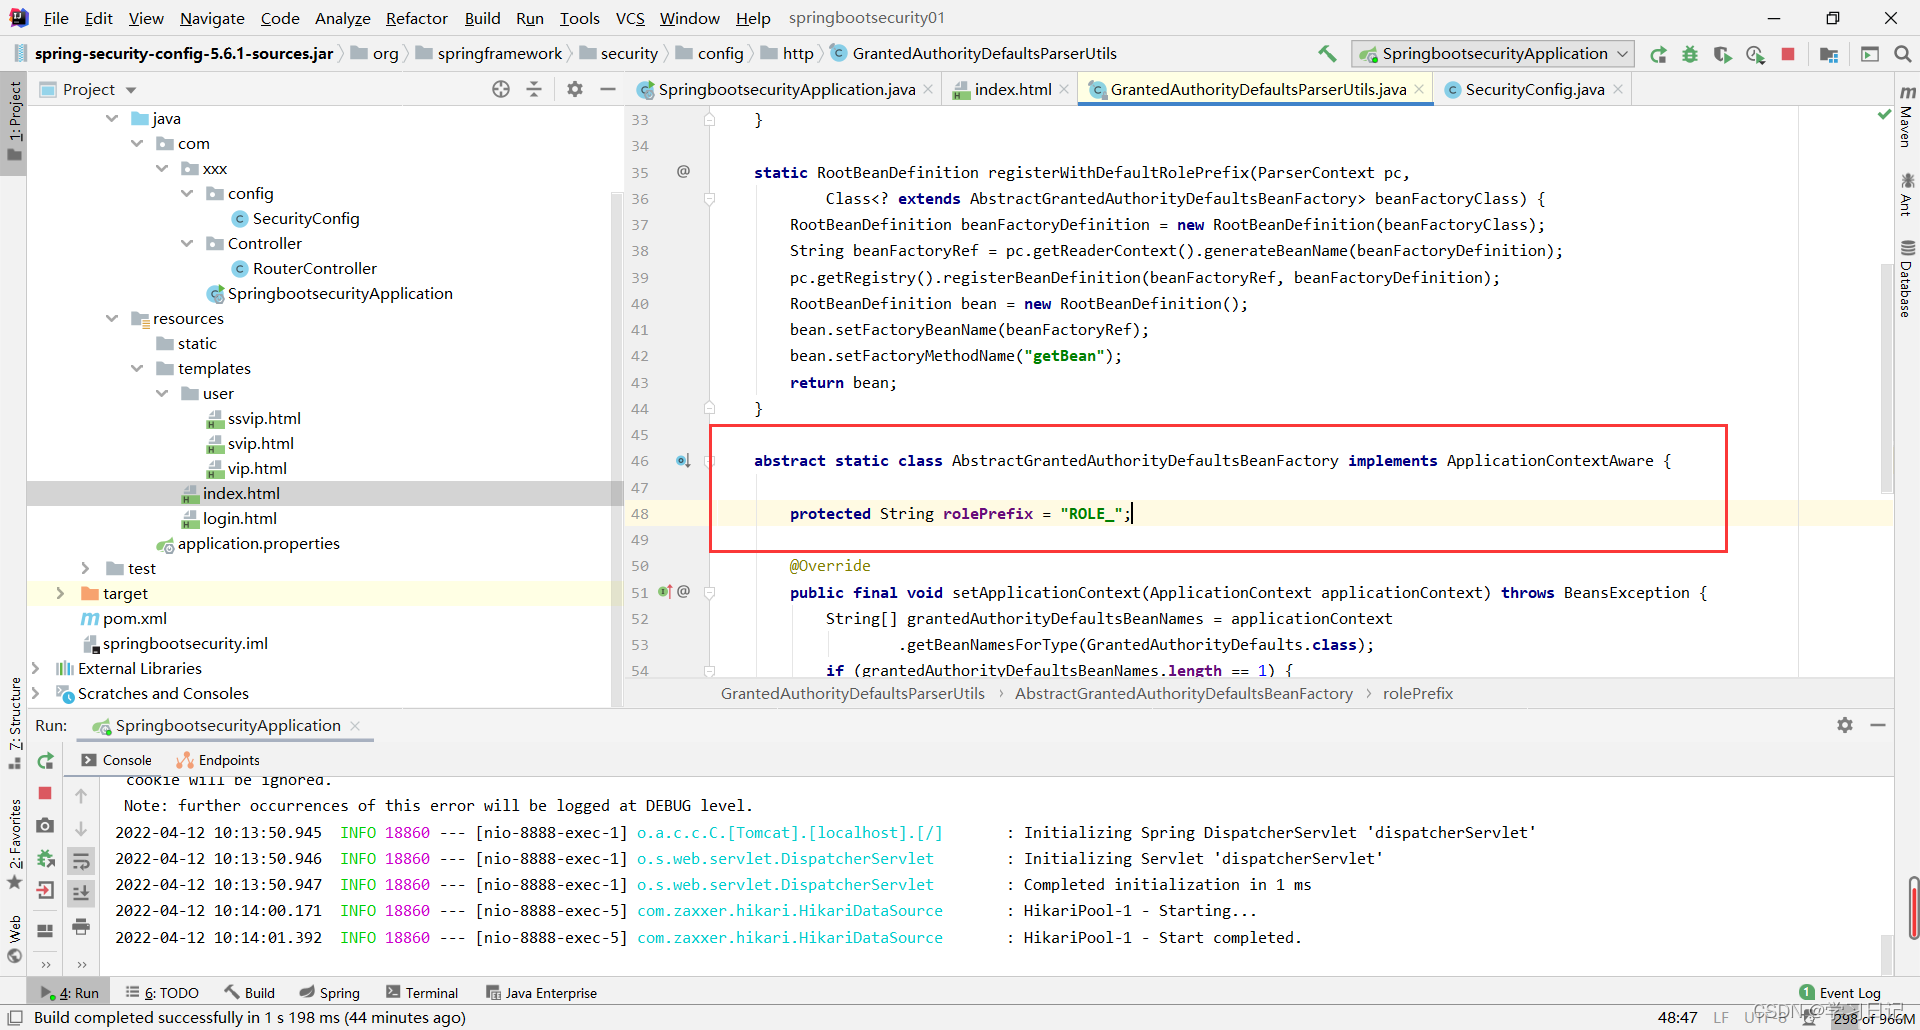Collapse the config package

click(x=187, y=193)
